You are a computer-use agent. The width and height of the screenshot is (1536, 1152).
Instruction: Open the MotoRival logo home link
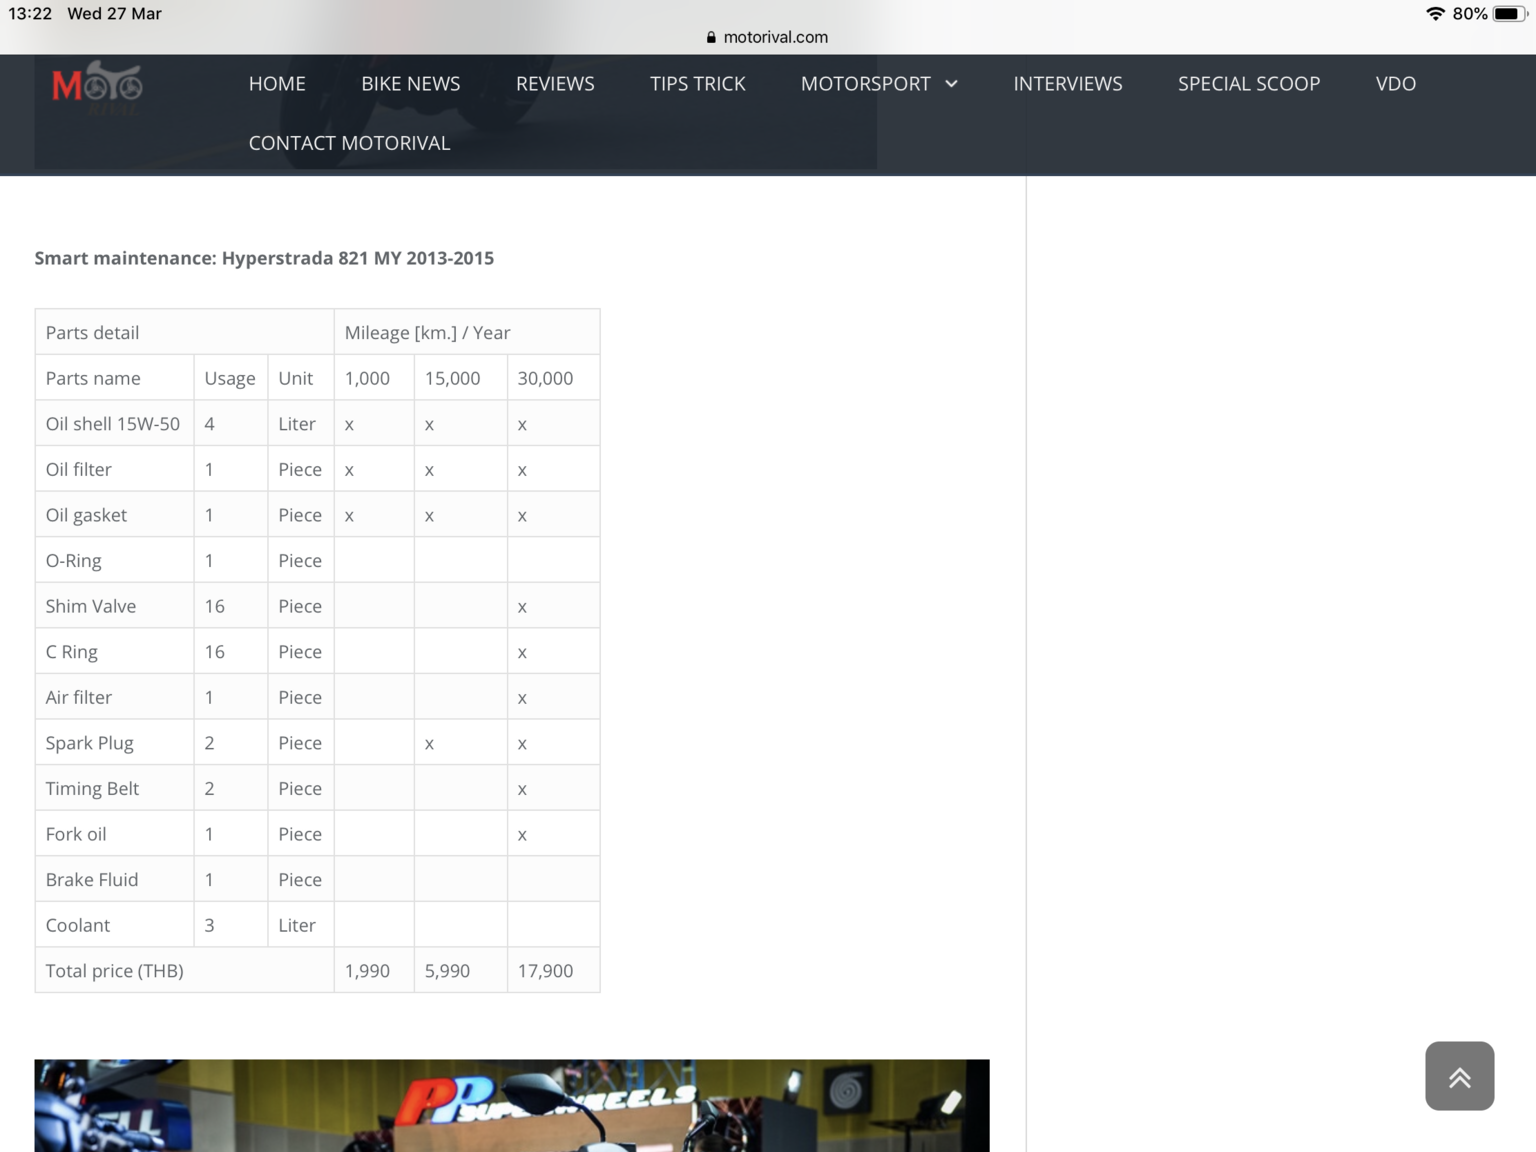[97, 88]
